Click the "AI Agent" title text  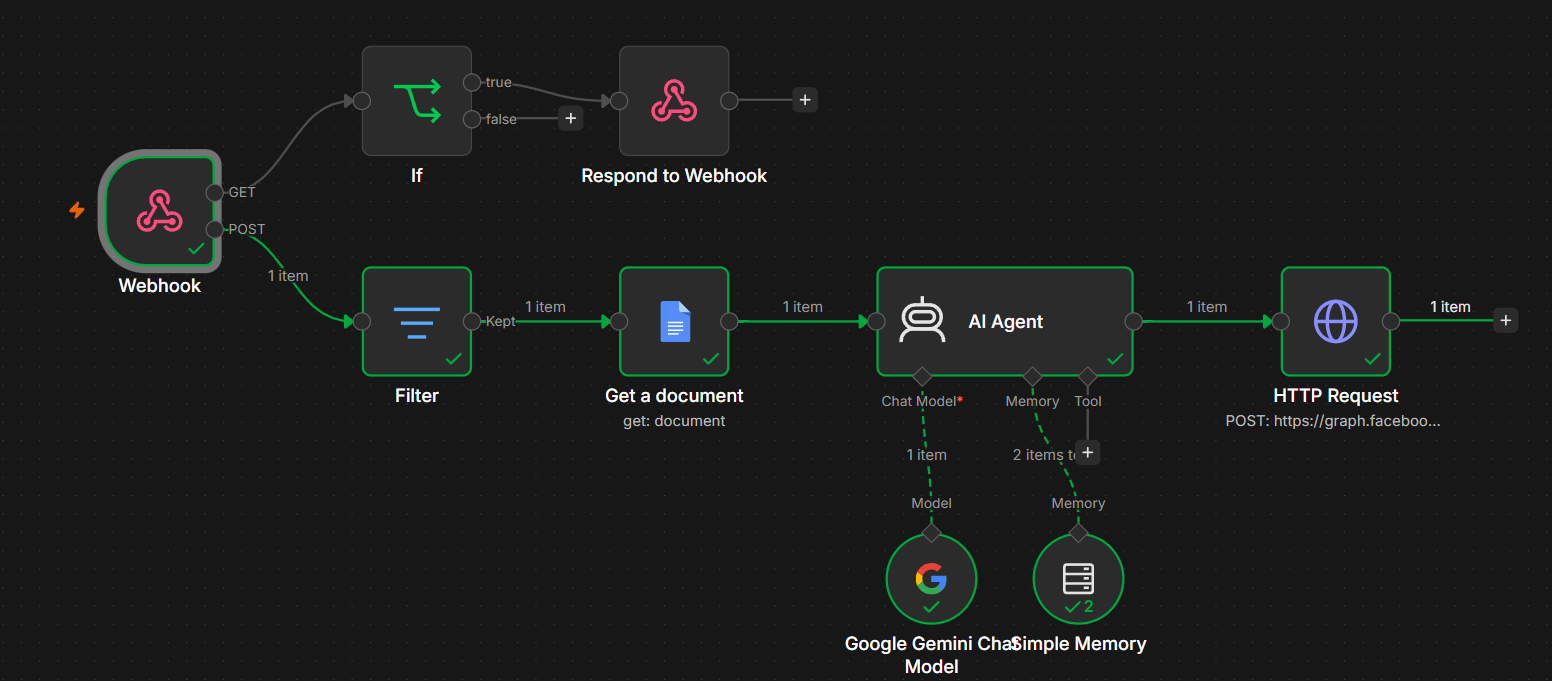coord(1005,321)
